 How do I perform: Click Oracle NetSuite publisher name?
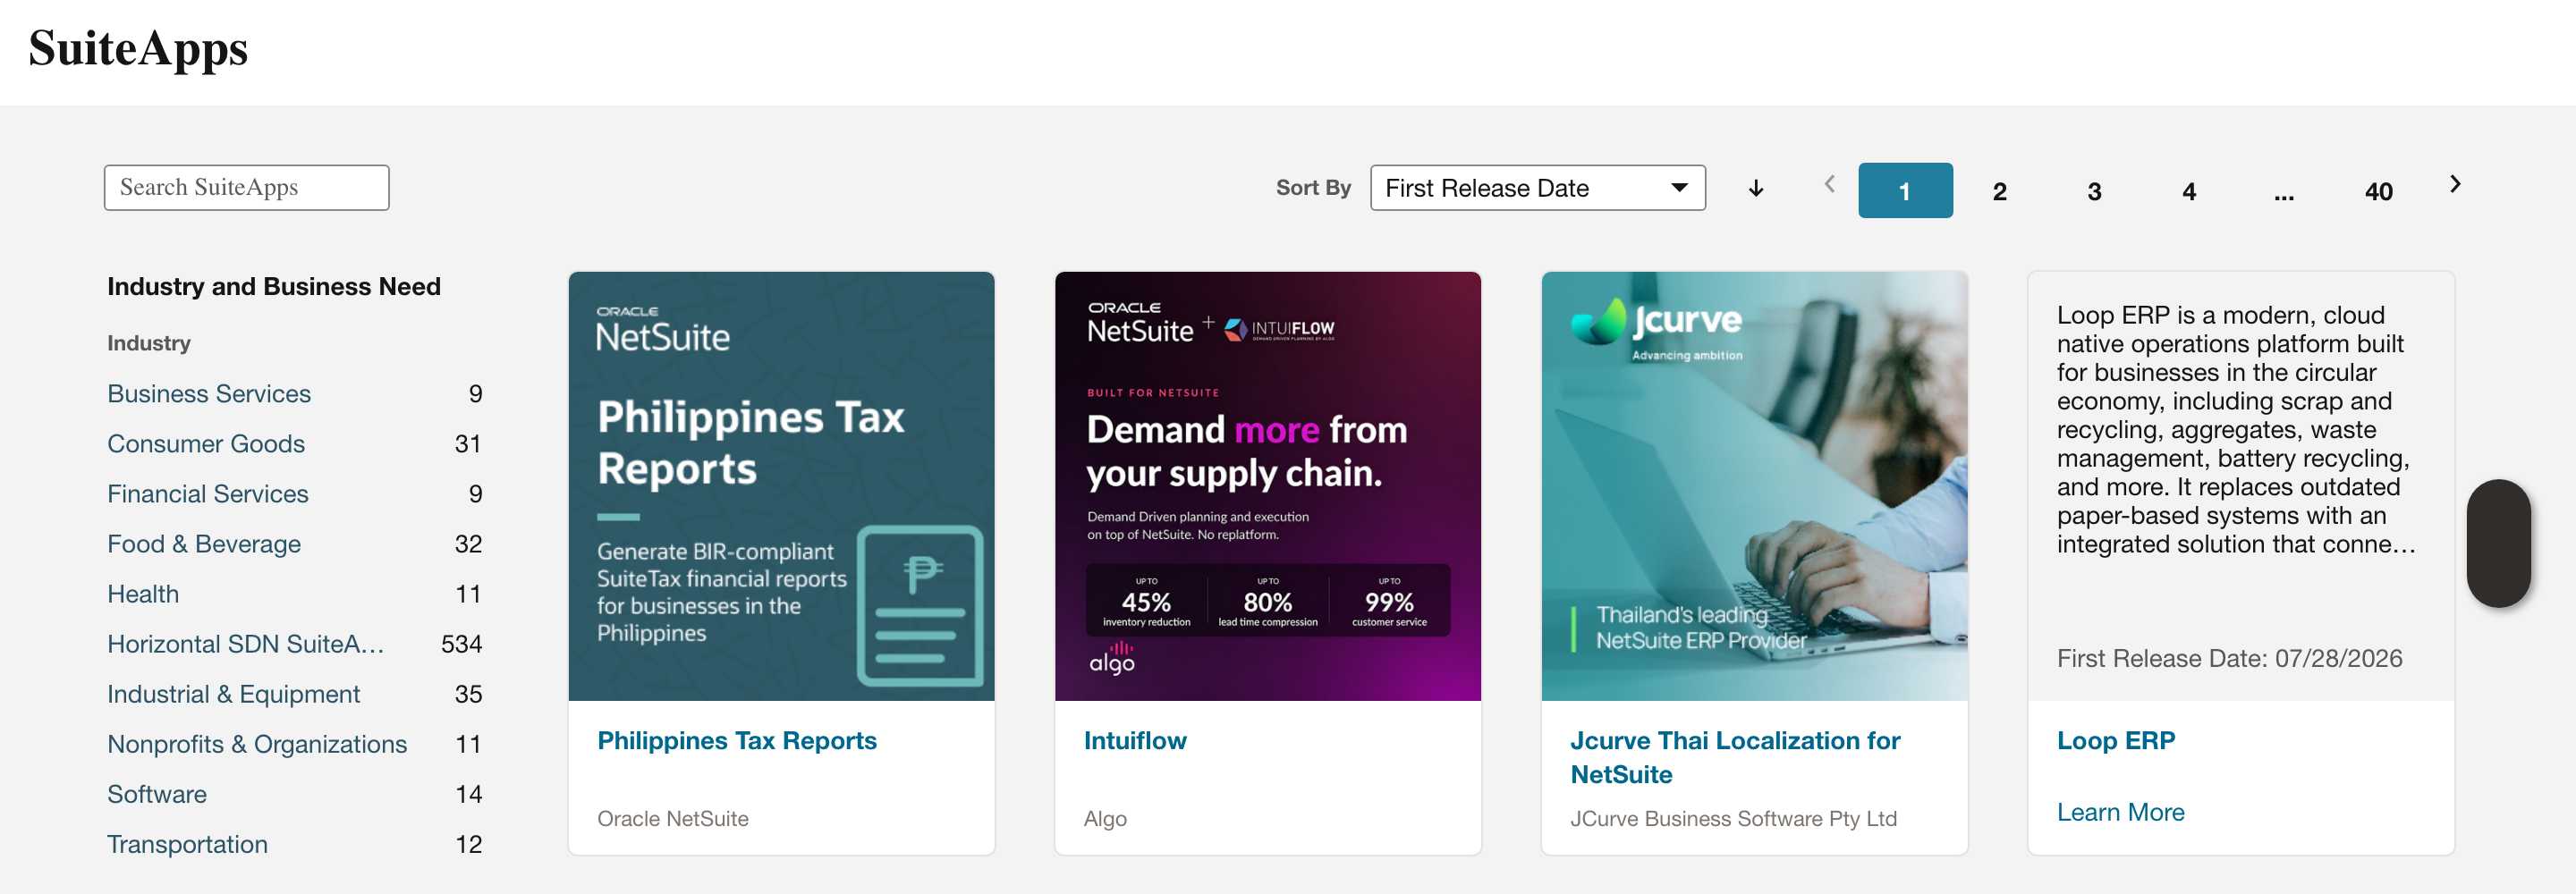(672, 818)
